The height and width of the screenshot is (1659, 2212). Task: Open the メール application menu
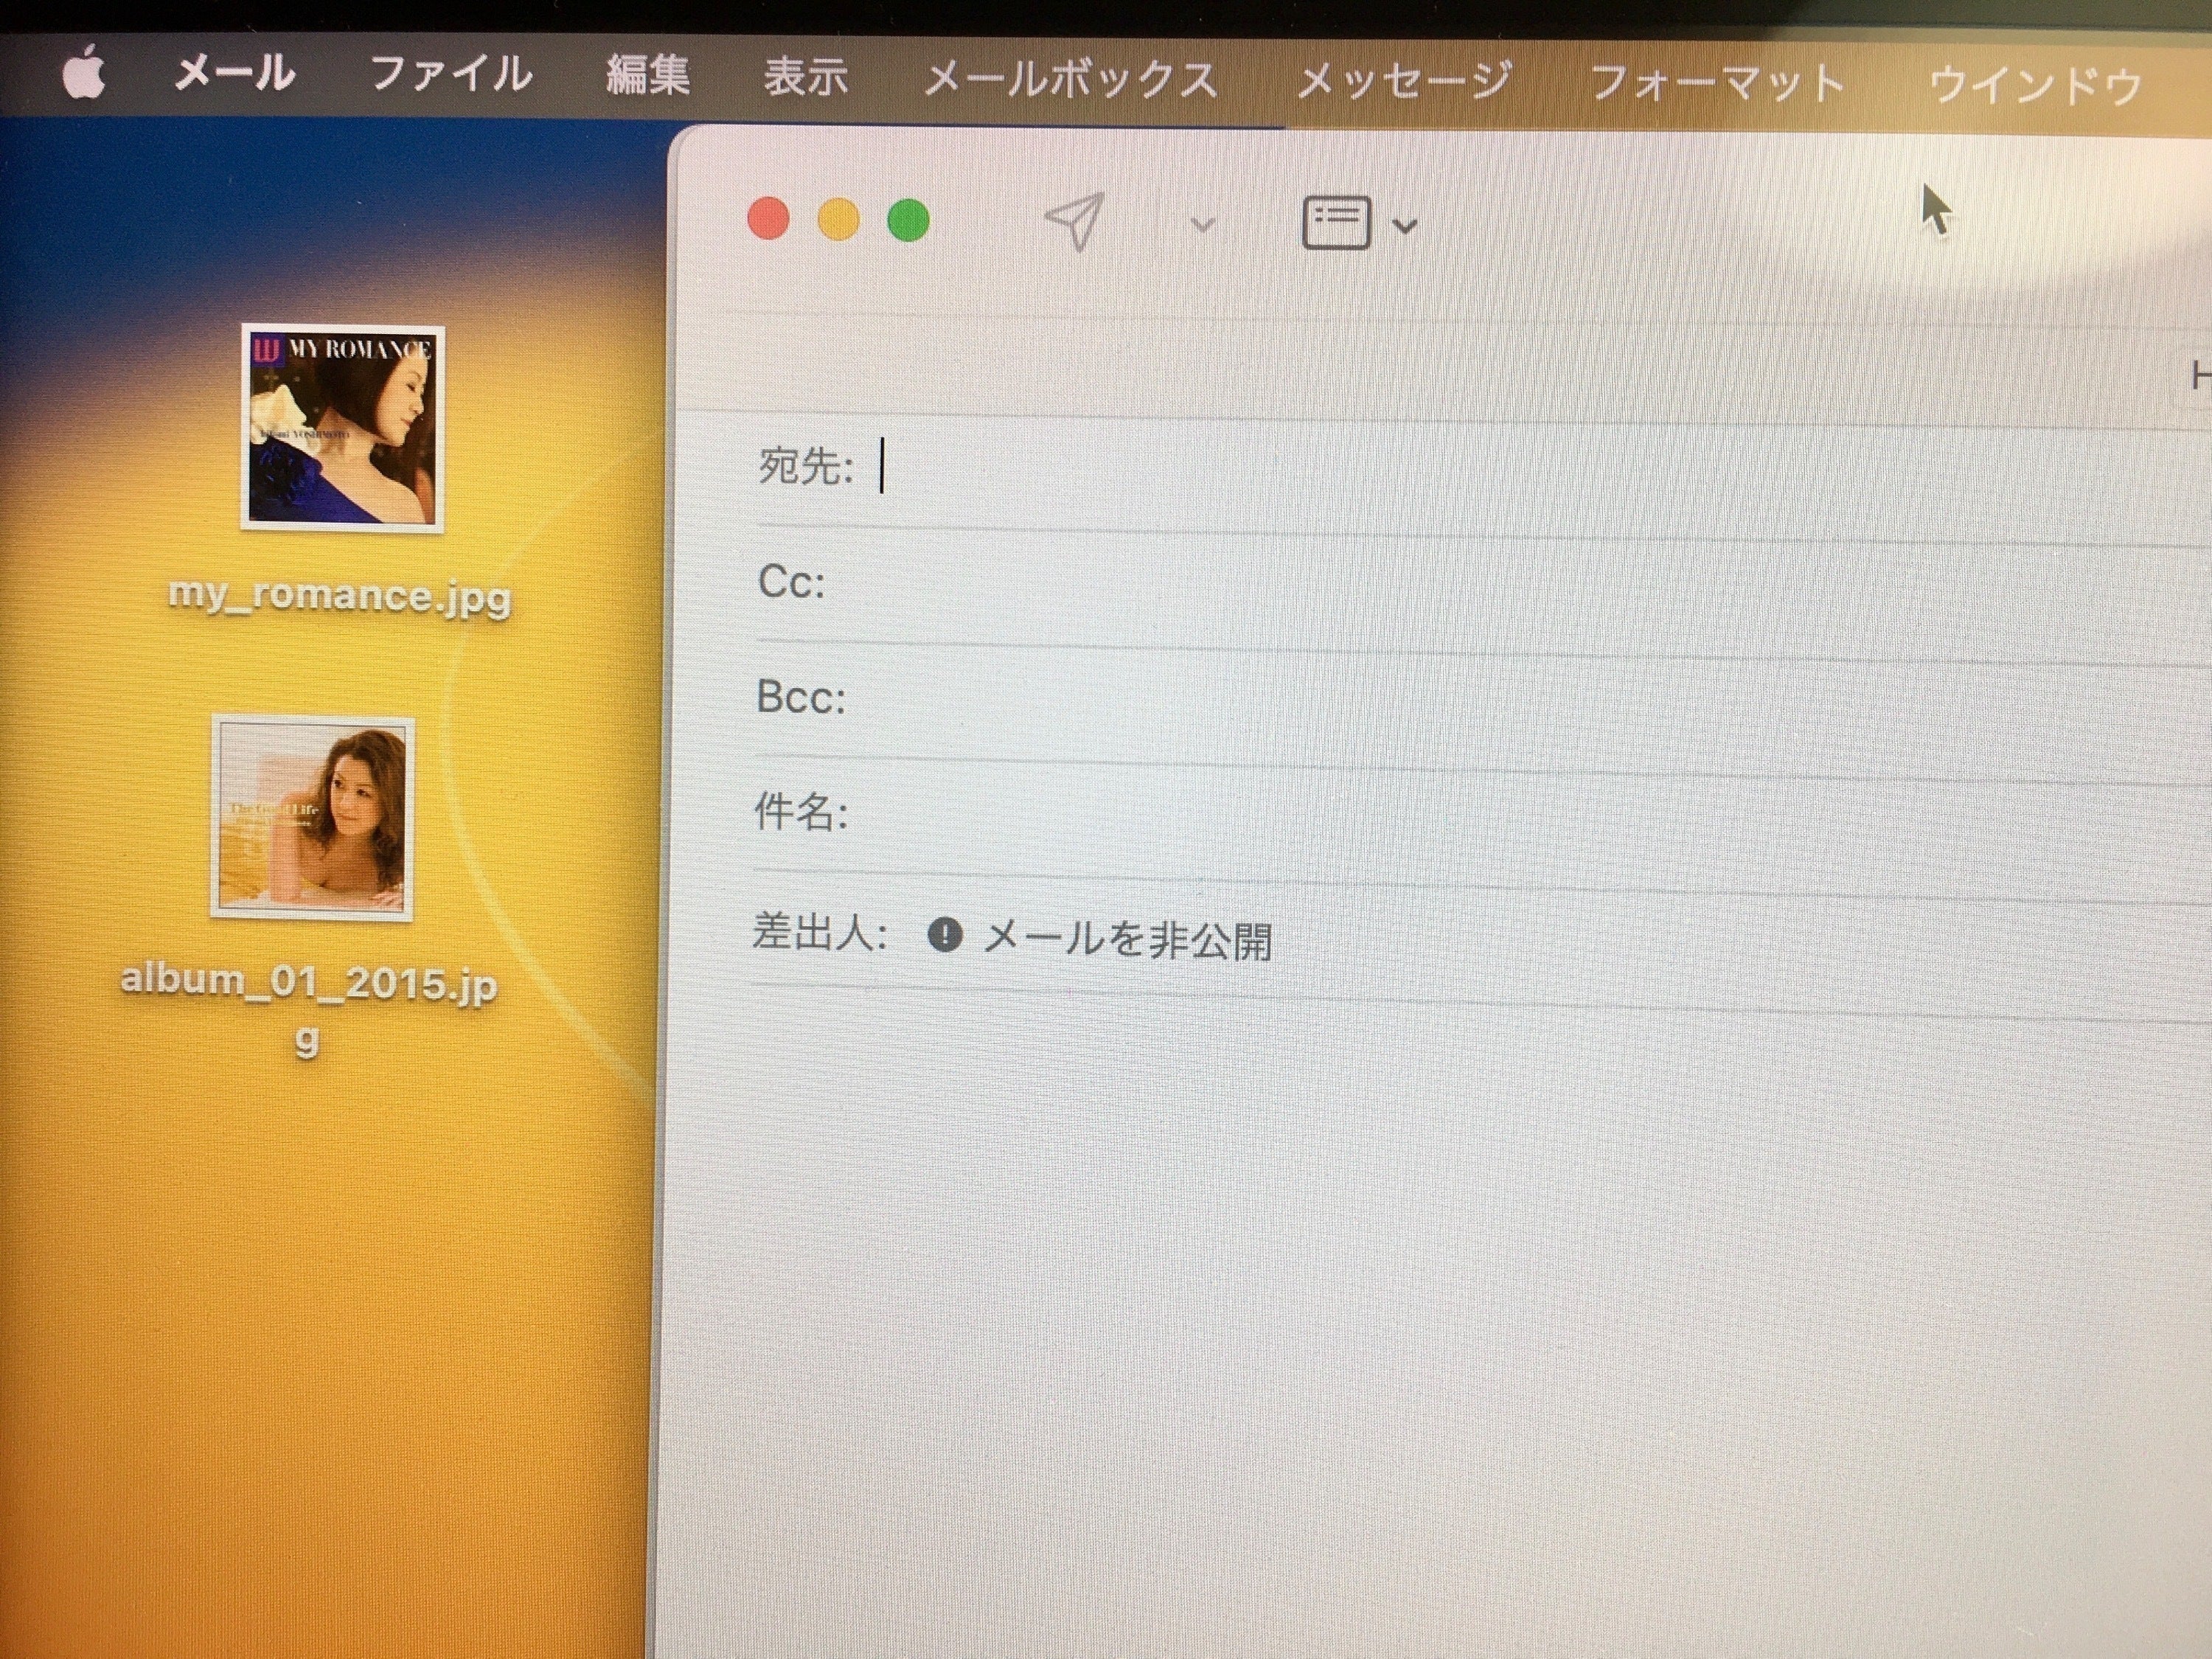point(234,74)
